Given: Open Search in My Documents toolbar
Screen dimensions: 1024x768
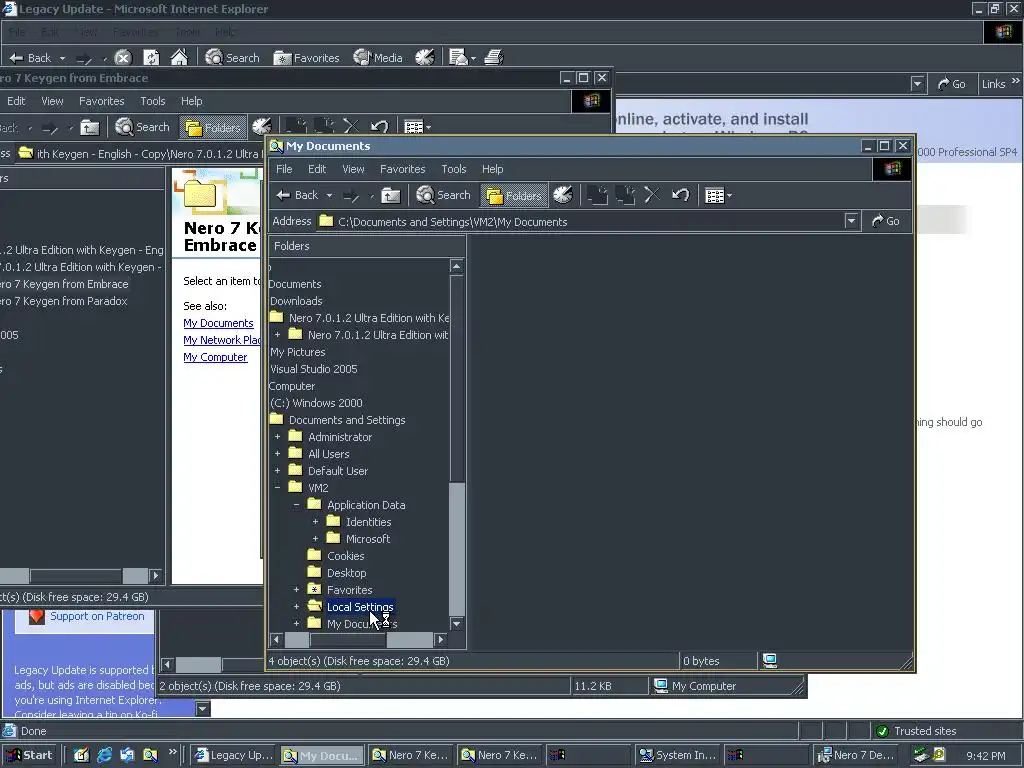Looking at the screenshot, I should (x=443, y=195).
